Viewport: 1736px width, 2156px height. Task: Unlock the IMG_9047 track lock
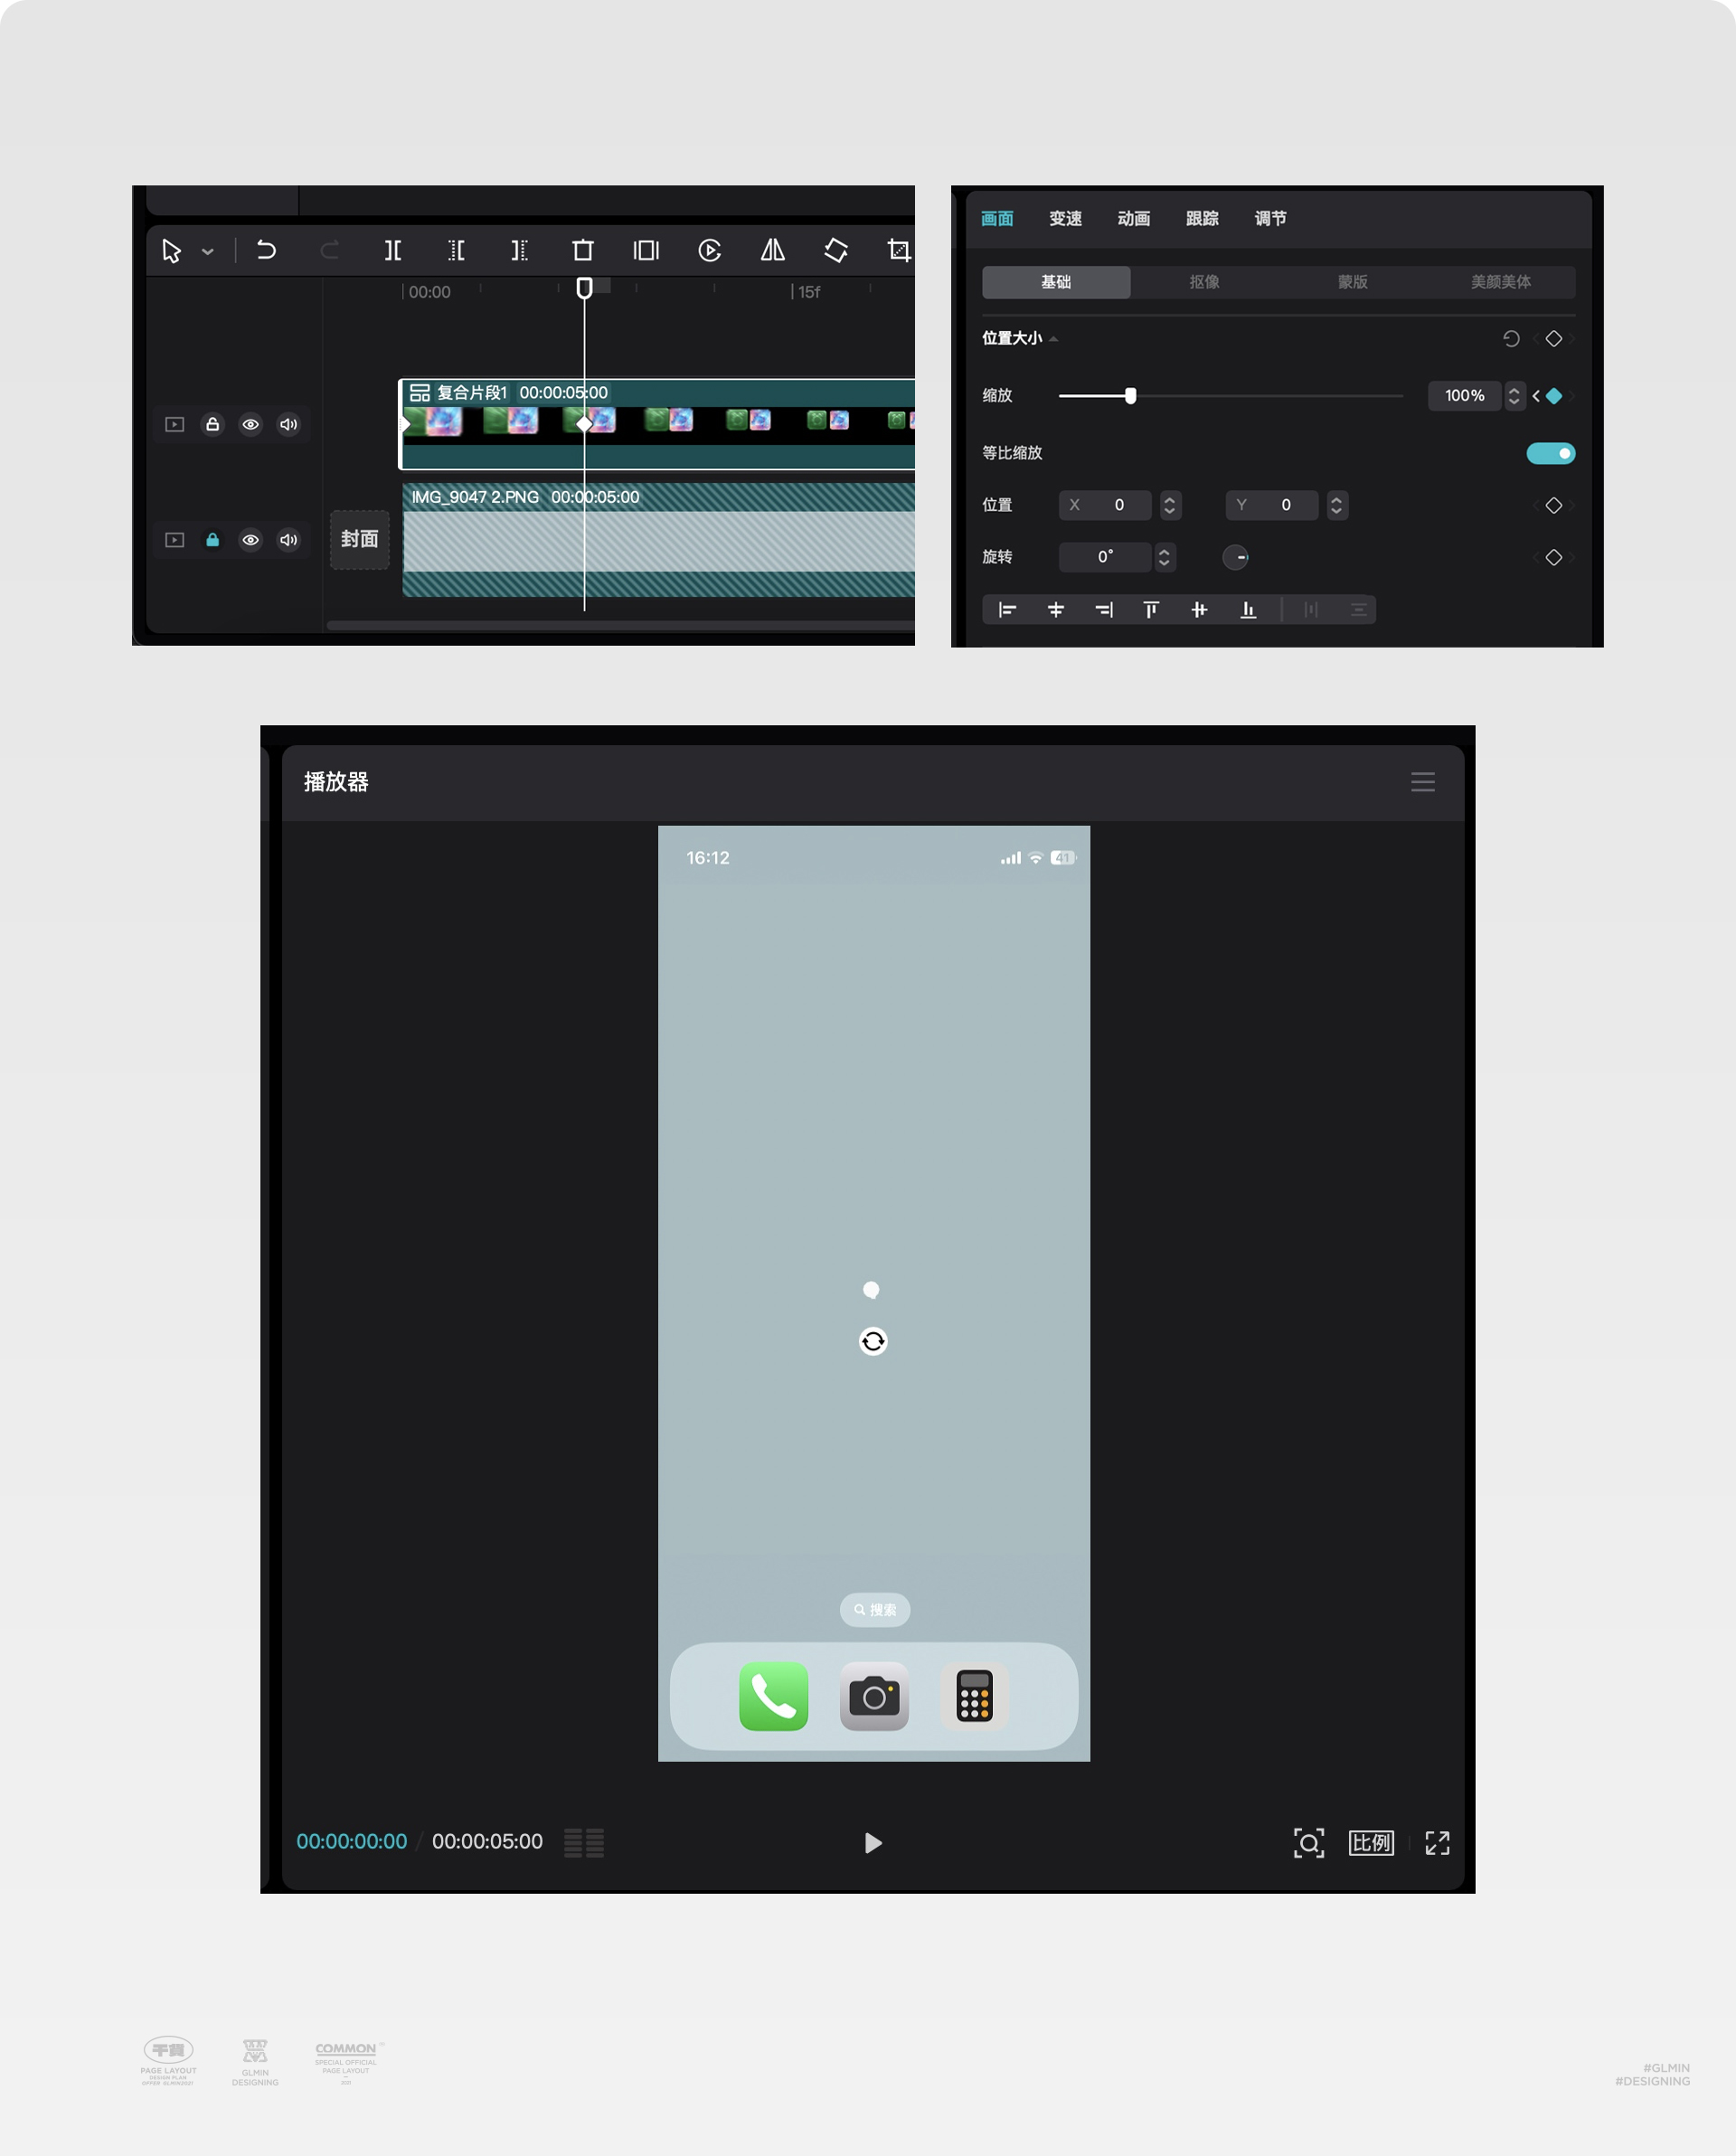click(x=213, y=540)
